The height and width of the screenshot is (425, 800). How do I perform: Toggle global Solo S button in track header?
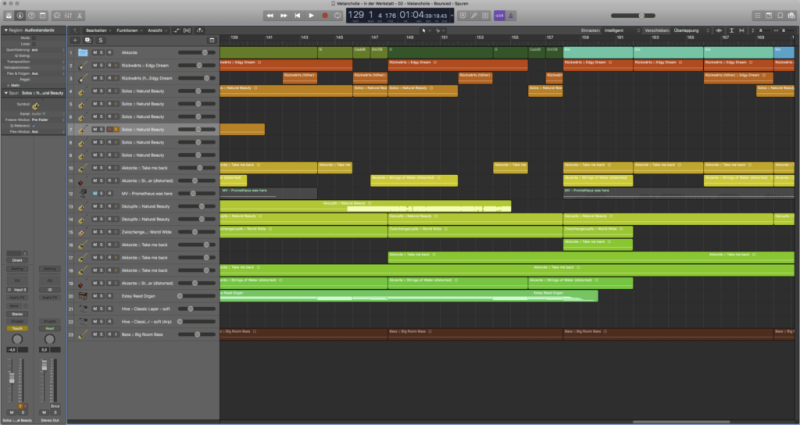tap(101, 40)
